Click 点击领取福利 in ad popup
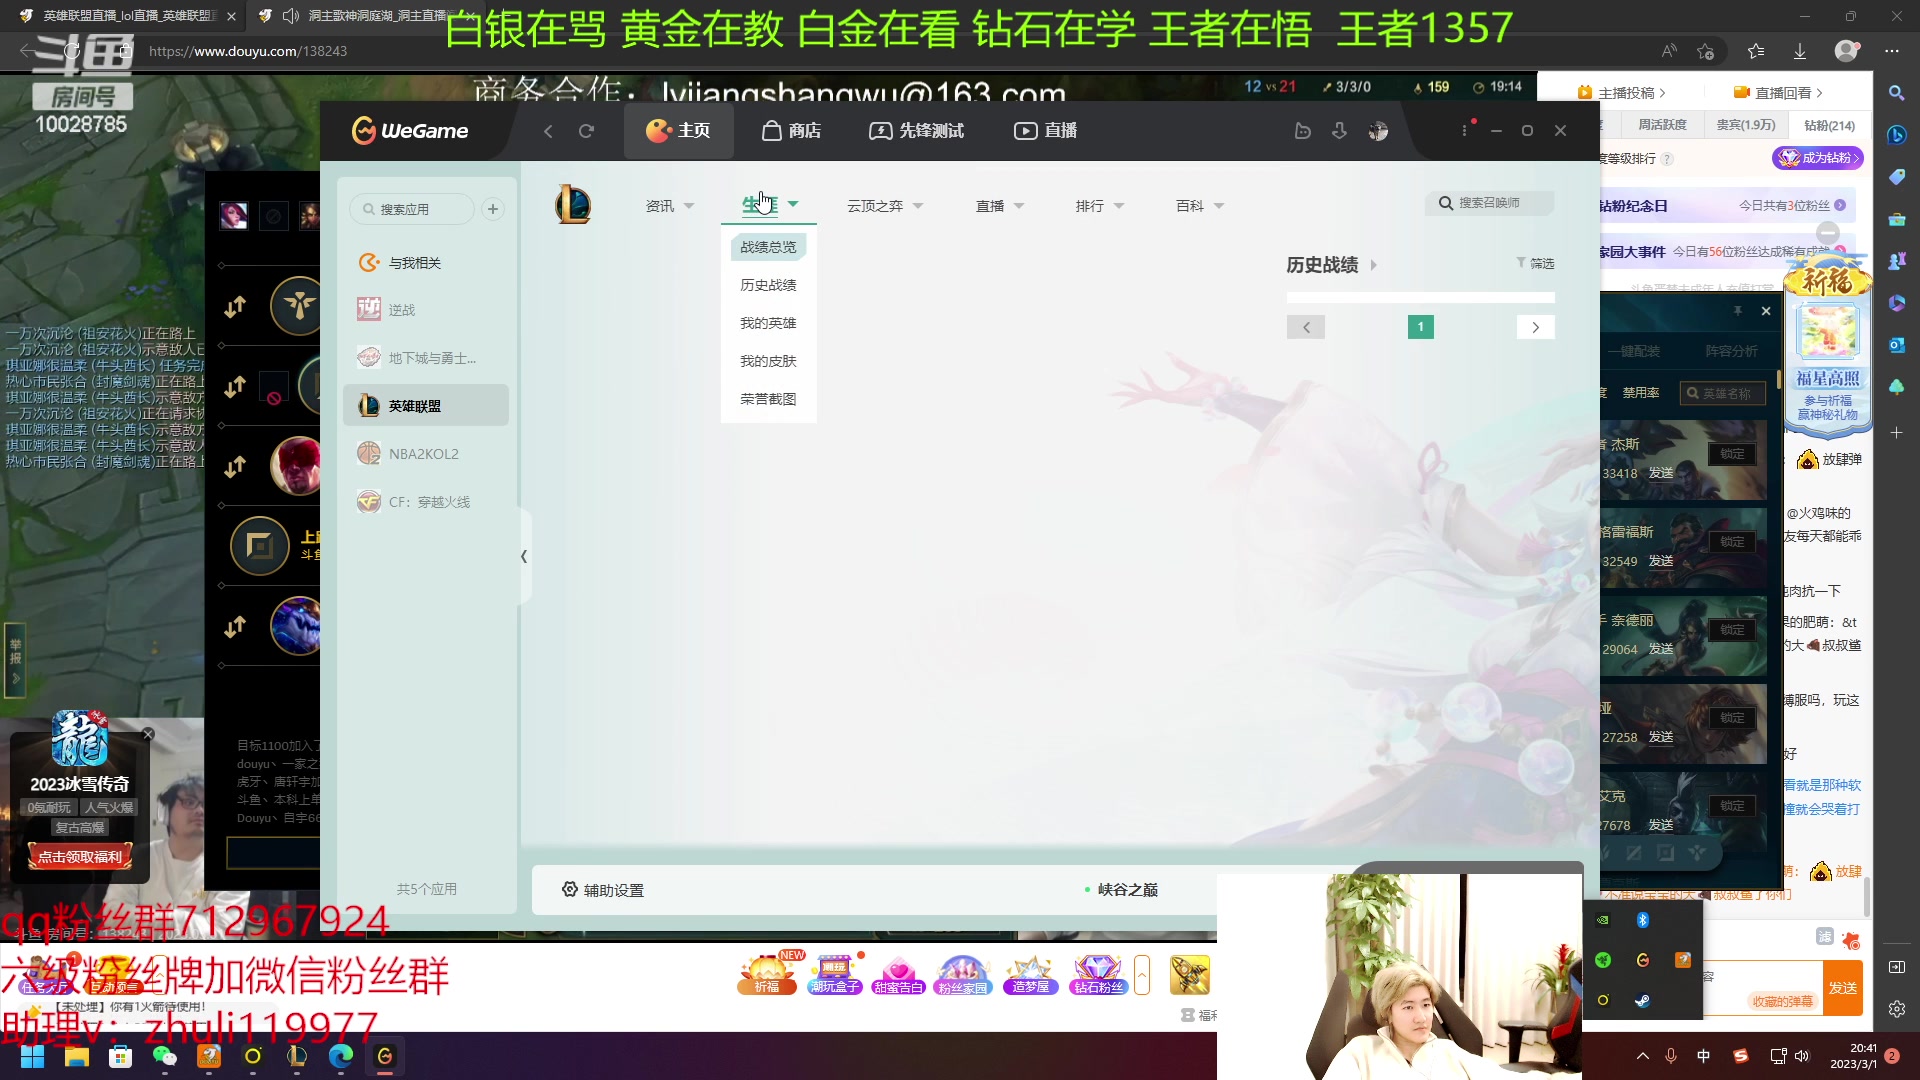The image size is (1920, 1080). 80,857
